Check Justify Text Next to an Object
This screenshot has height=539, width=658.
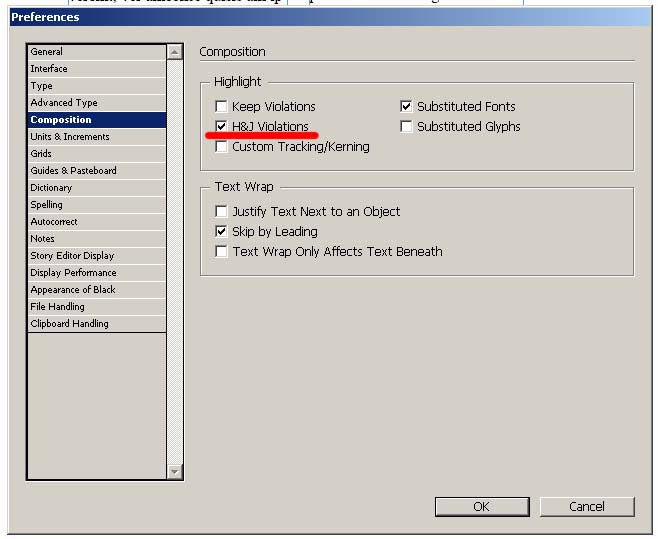[221, 211]
